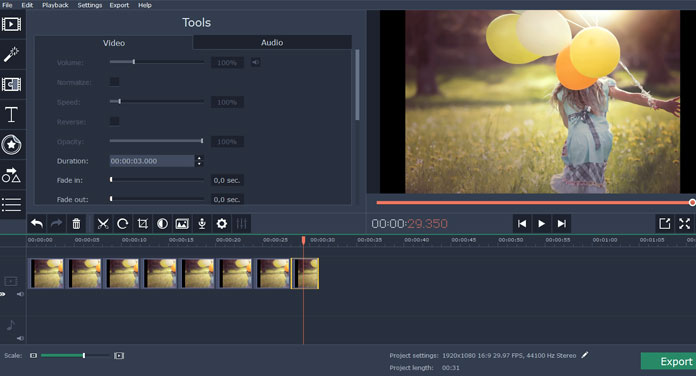Split clip with the scissors tool

click(x=103, y=224)
